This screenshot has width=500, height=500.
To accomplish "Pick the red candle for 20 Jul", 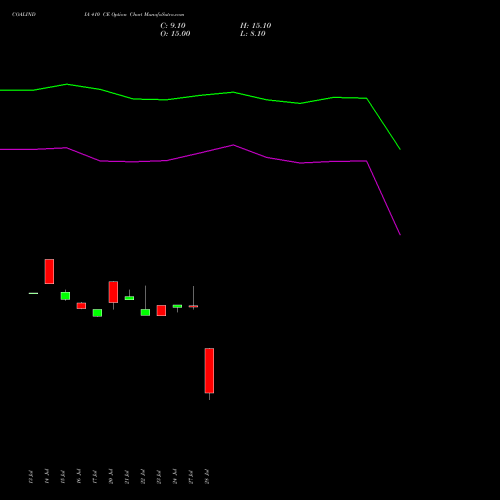I will (x=113, y=292).
